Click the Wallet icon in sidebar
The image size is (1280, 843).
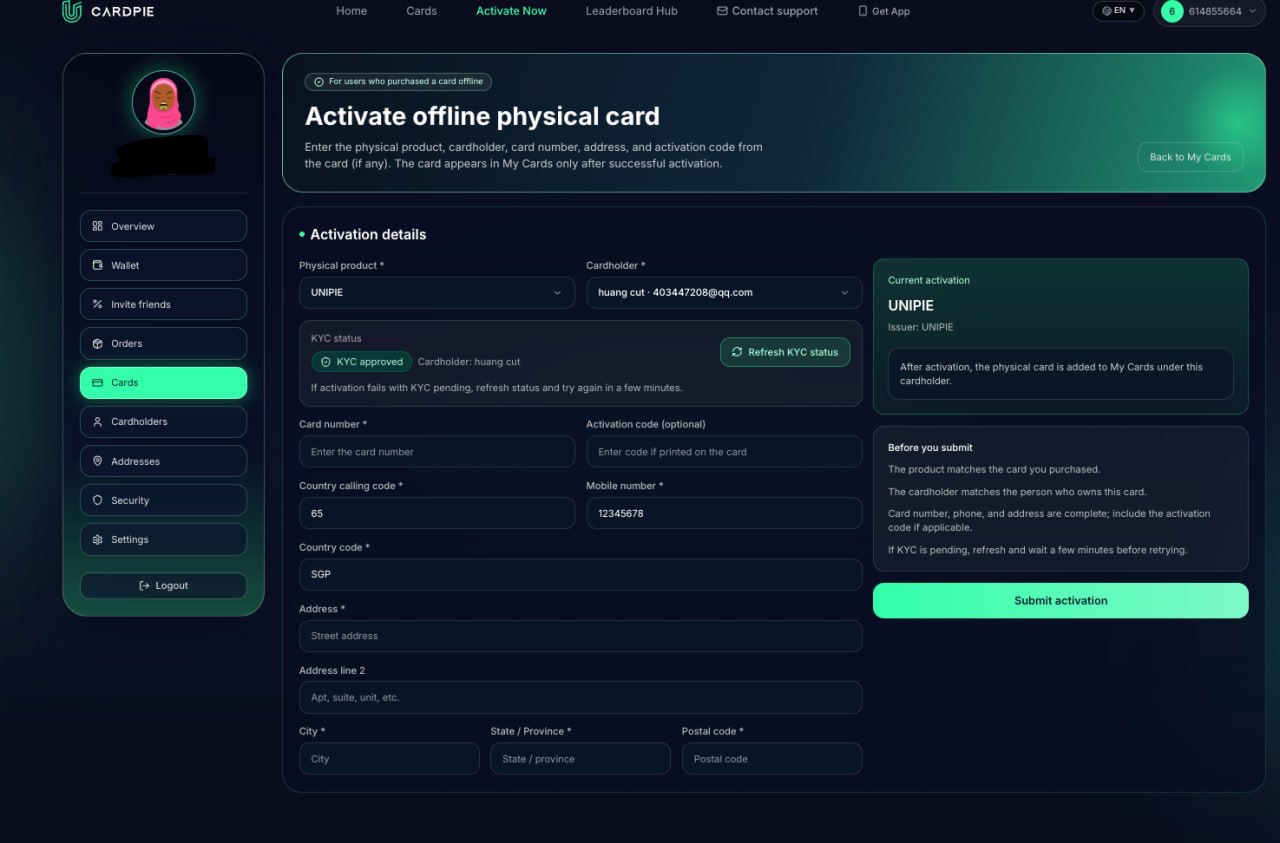(97, 265)
